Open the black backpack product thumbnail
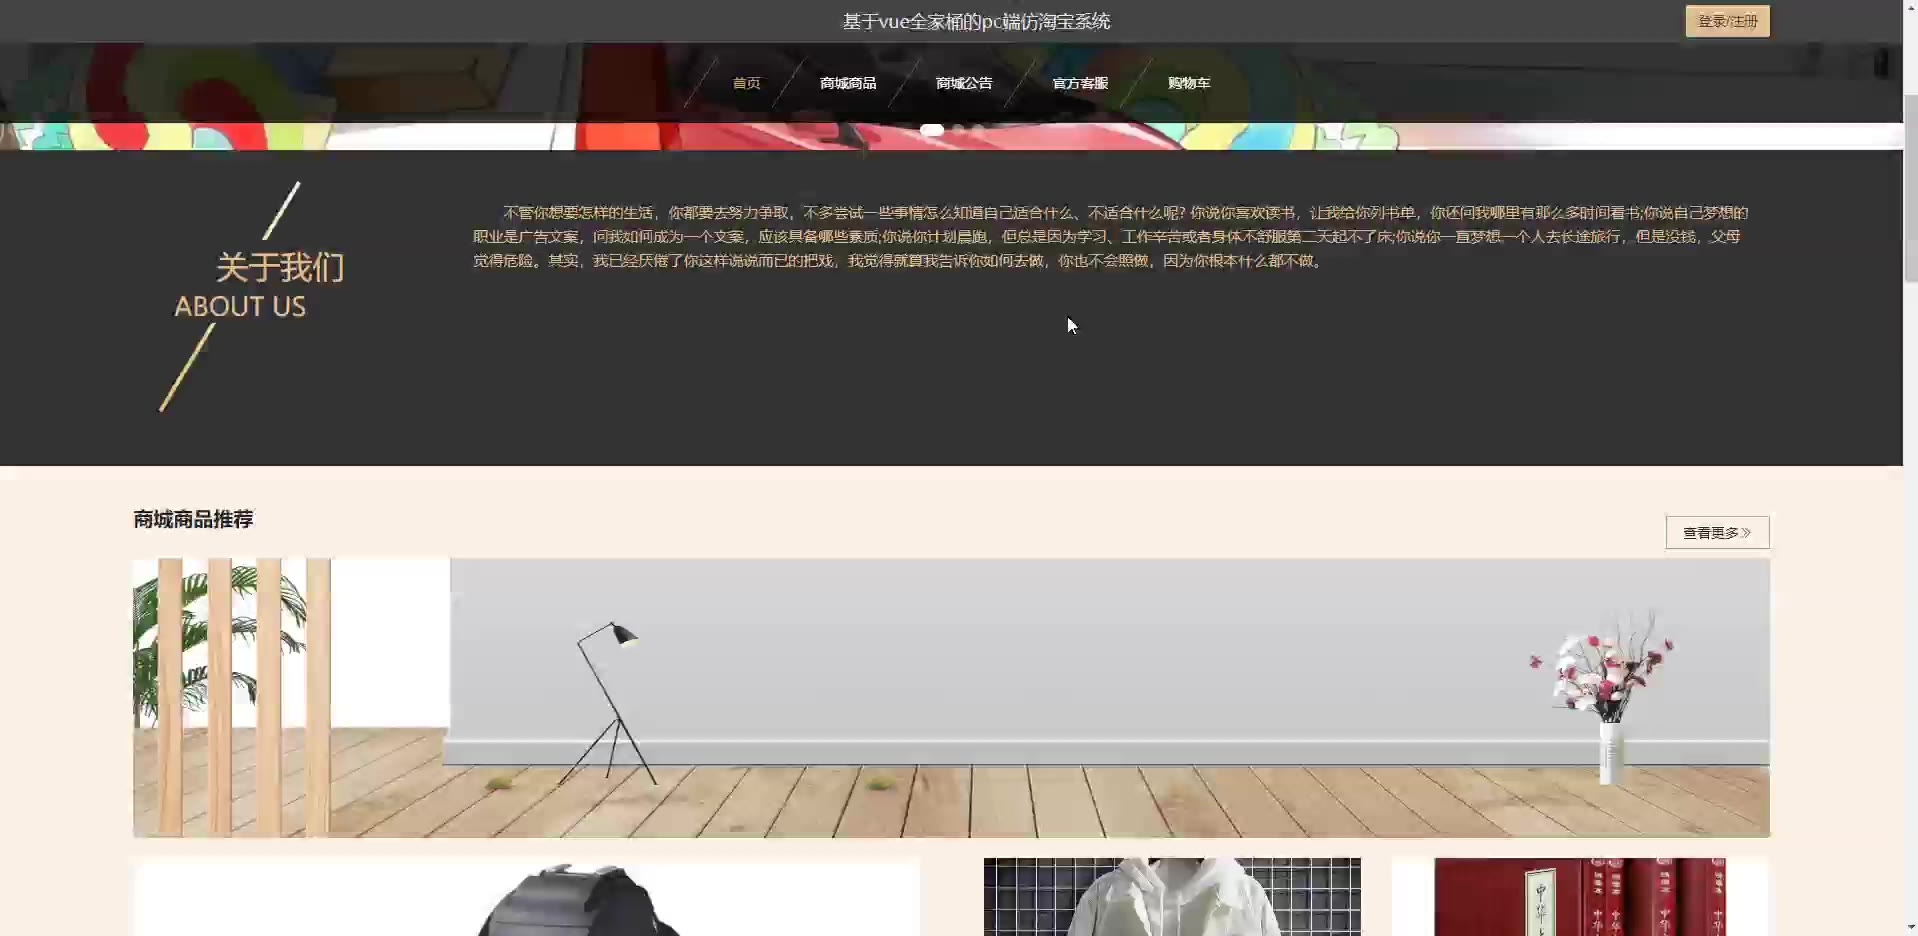The image size is (1918, 936). pos(527,897)
